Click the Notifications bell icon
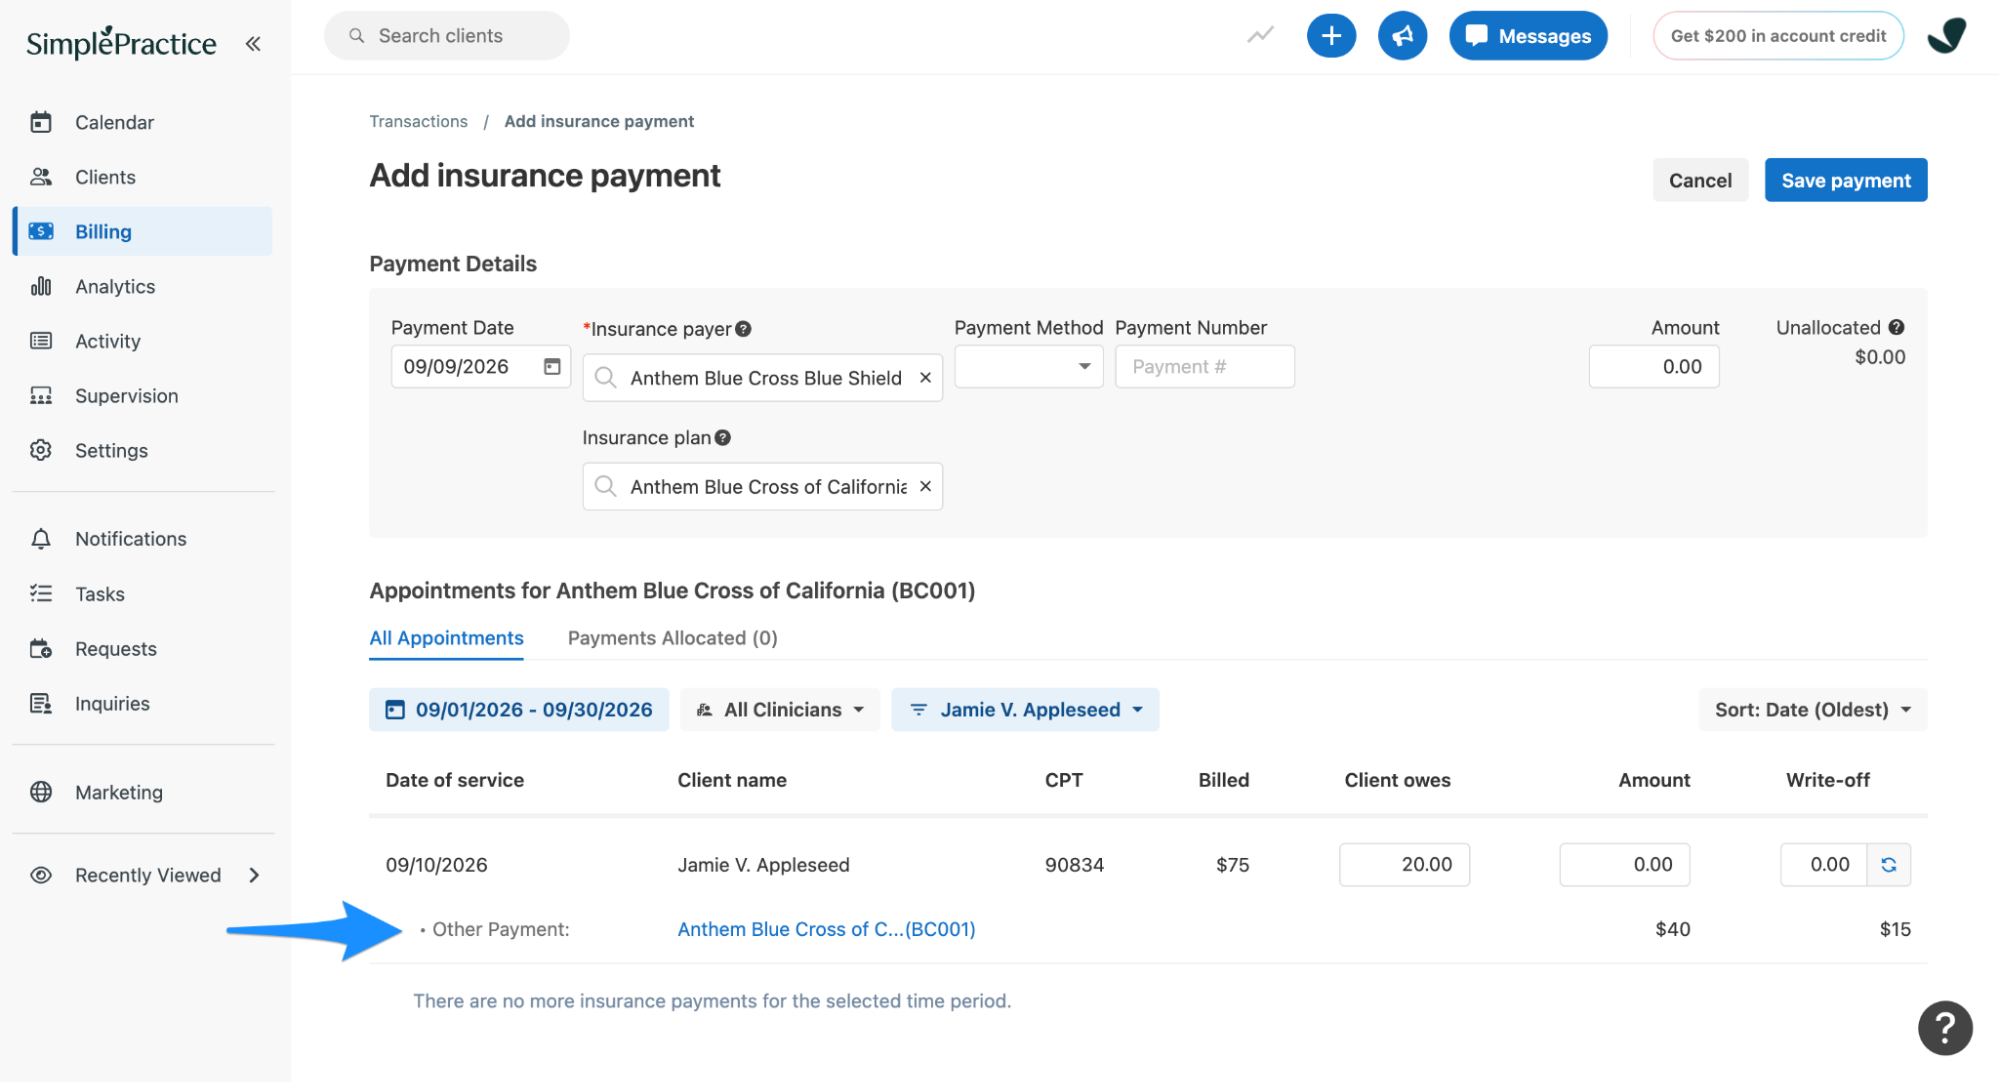The width and height of the screenshot is (1999, 1083). [x=41, y=539]
